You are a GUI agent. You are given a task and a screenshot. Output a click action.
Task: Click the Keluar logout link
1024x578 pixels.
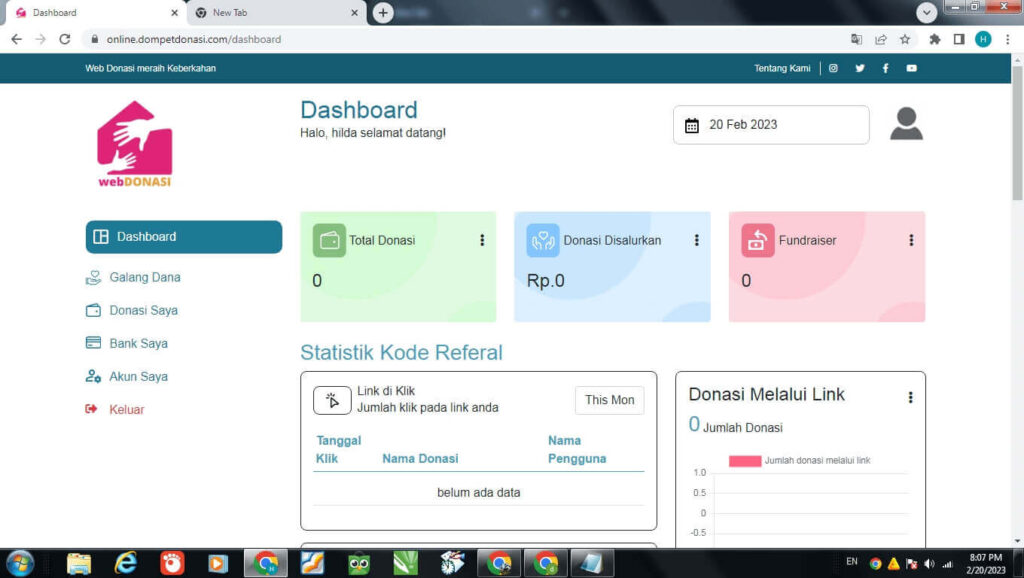coord(126,409)
